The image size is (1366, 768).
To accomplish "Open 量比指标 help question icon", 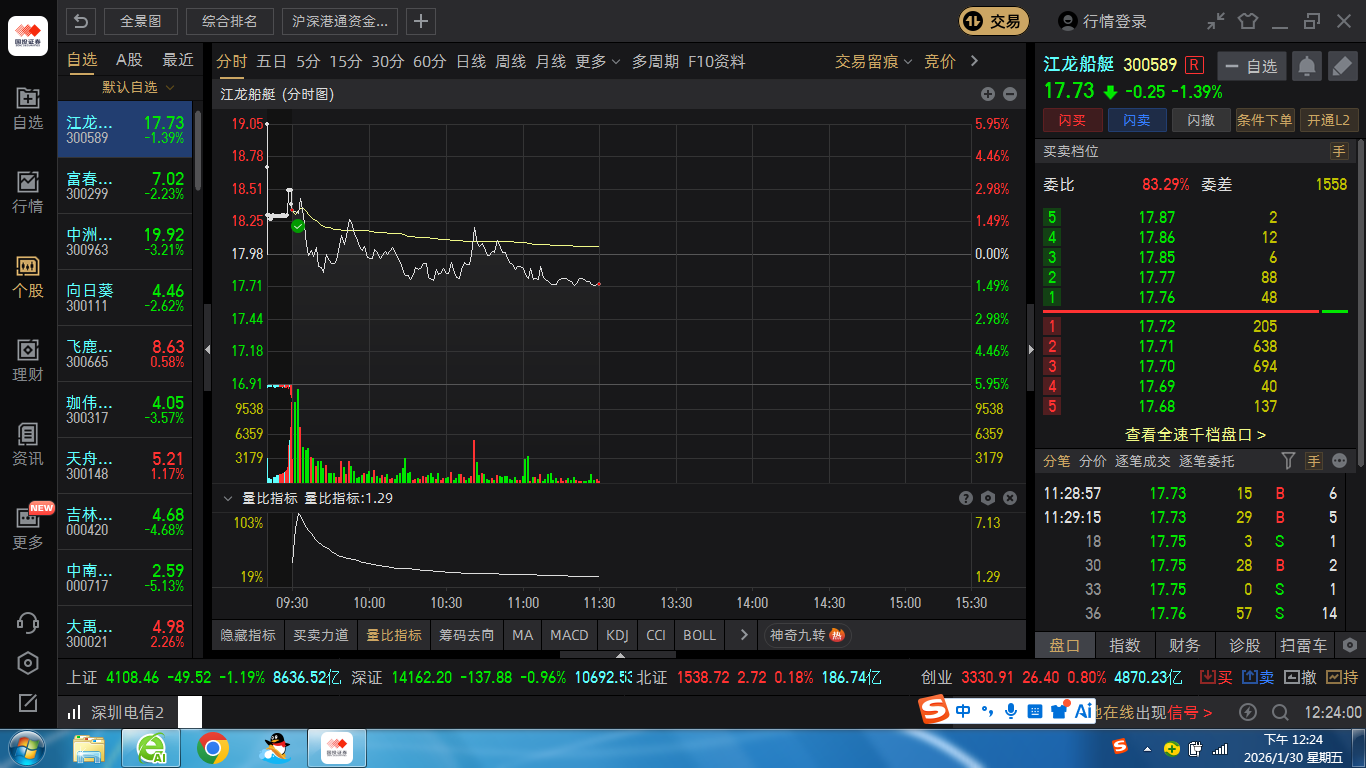I will click(x=966, y=498).
